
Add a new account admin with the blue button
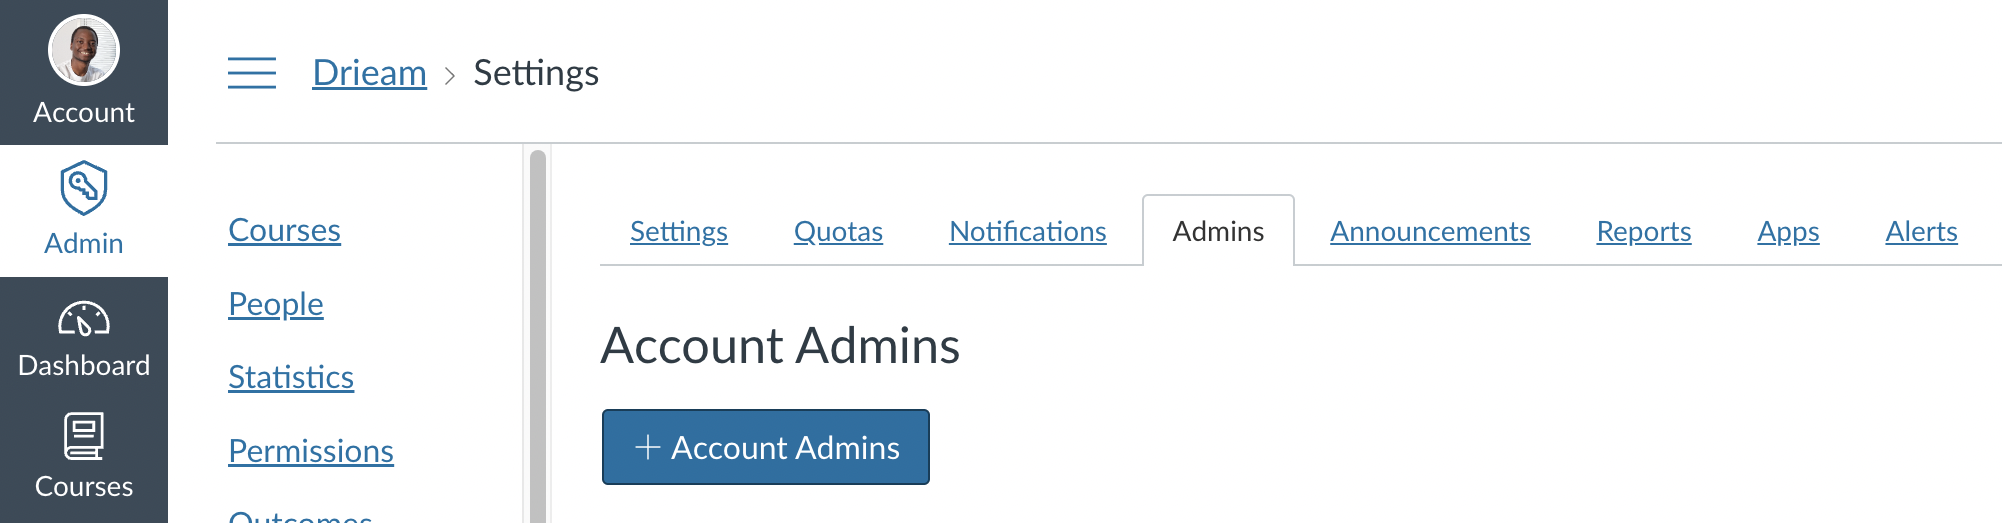click(766, 447)
